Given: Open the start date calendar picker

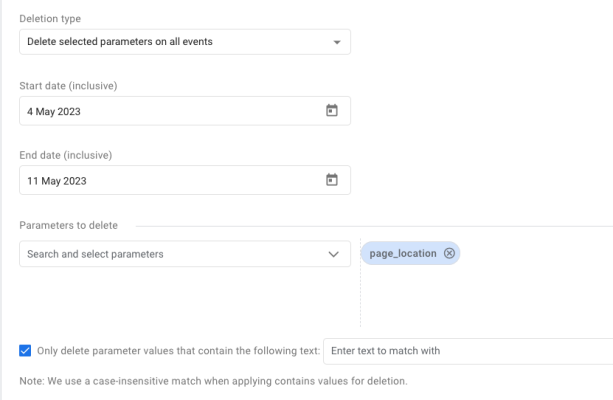Looking at the screenshot, I should 332,111.
